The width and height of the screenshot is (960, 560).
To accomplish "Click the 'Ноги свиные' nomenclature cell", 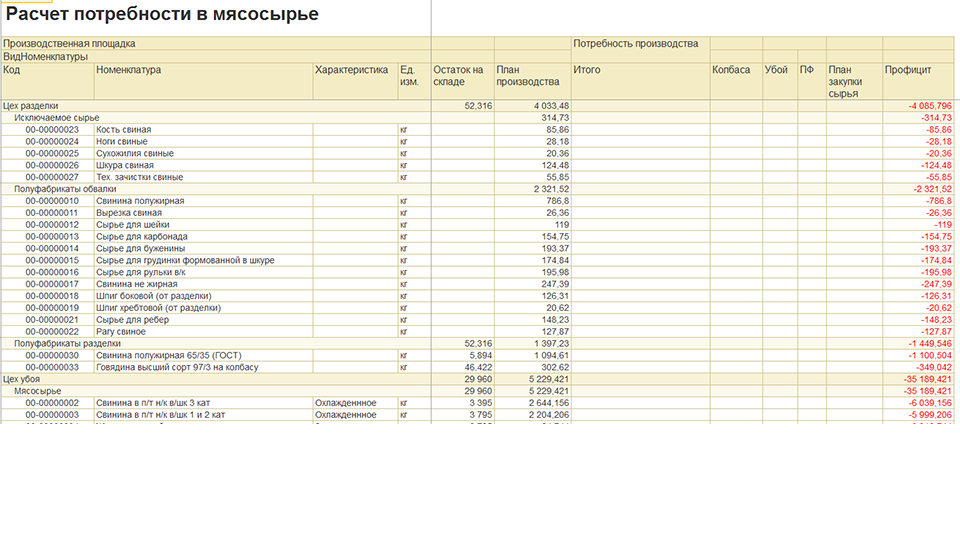I will coord(203,141).
